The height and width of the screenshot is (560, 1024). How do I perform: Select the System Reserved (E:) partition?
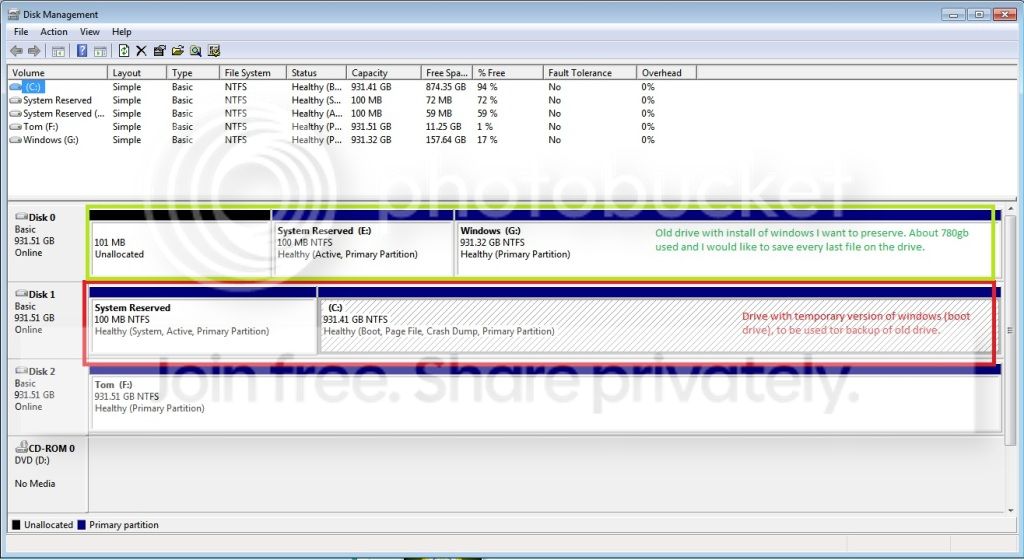click(362, 243)
